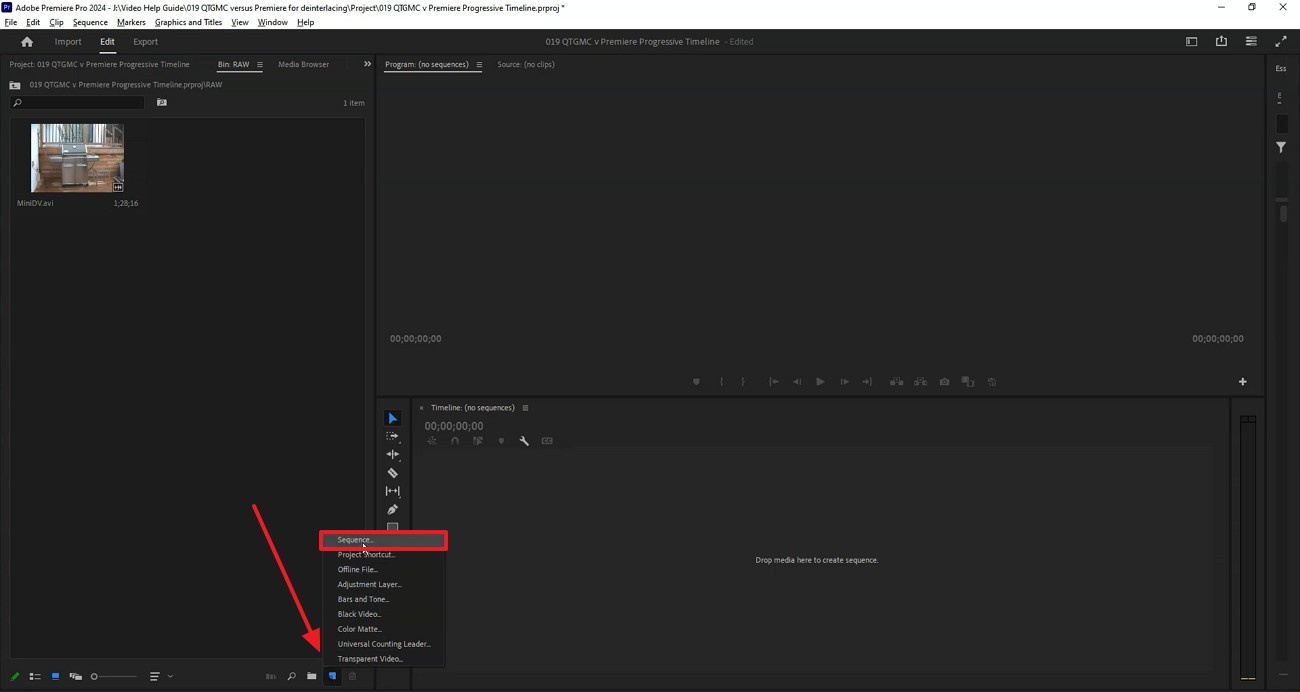Click the Mark In bracket icon
The width and height of the screenshot is (1300, 692).
[721, 381]
